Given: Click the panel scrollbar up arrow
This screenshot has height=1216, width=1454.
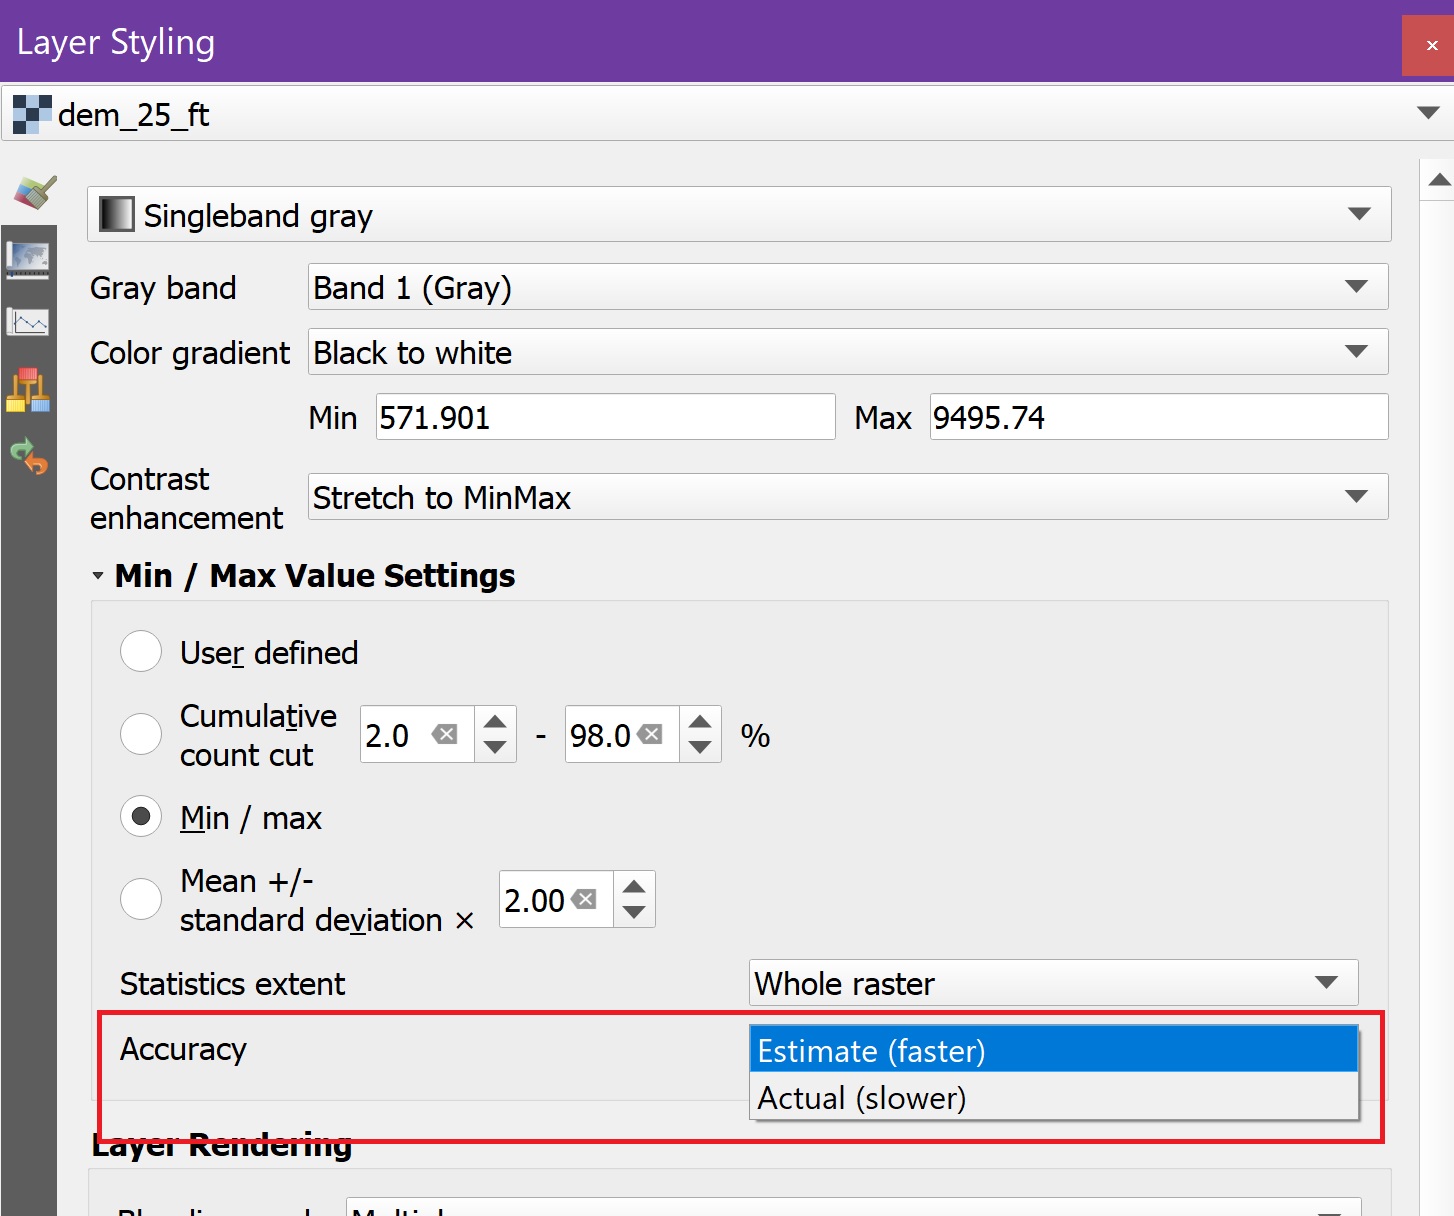Looking at the screenshot, I should 1439,180.
